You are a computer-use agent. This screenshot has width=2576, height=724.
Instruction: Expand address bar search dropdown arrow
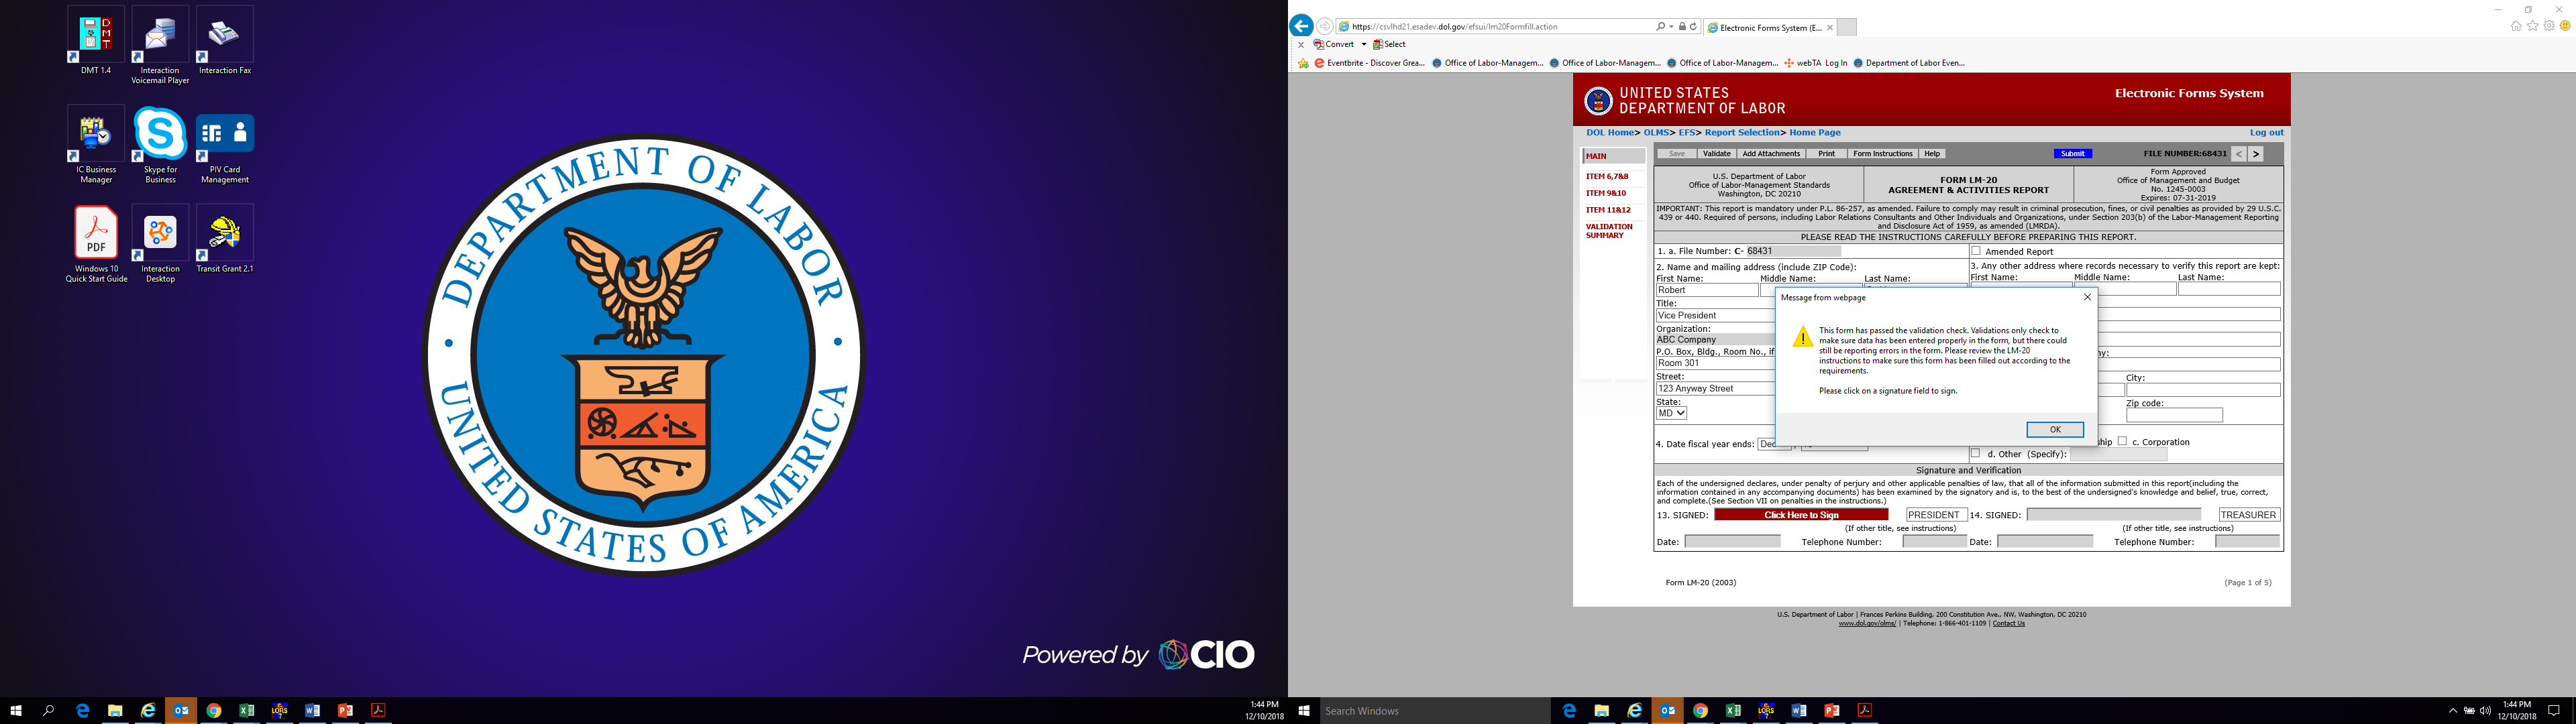point(1671,27)
